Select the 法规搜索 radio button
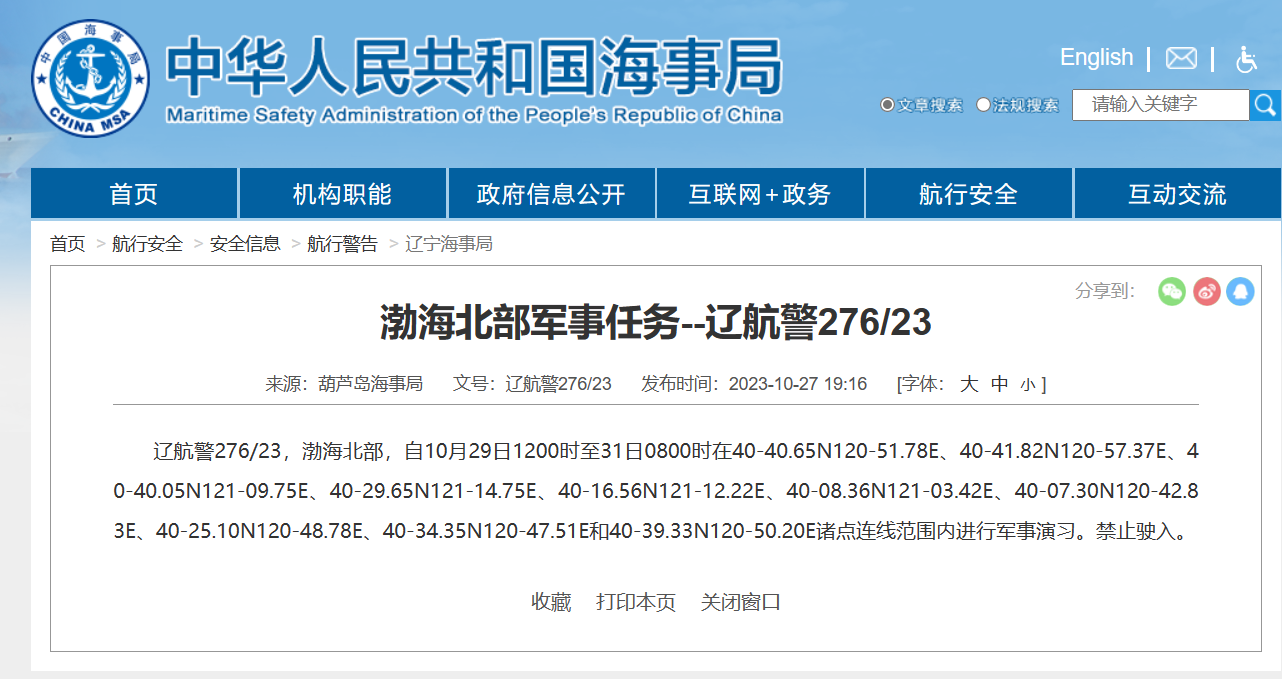The image size is (1282, 679). (983, 105)
